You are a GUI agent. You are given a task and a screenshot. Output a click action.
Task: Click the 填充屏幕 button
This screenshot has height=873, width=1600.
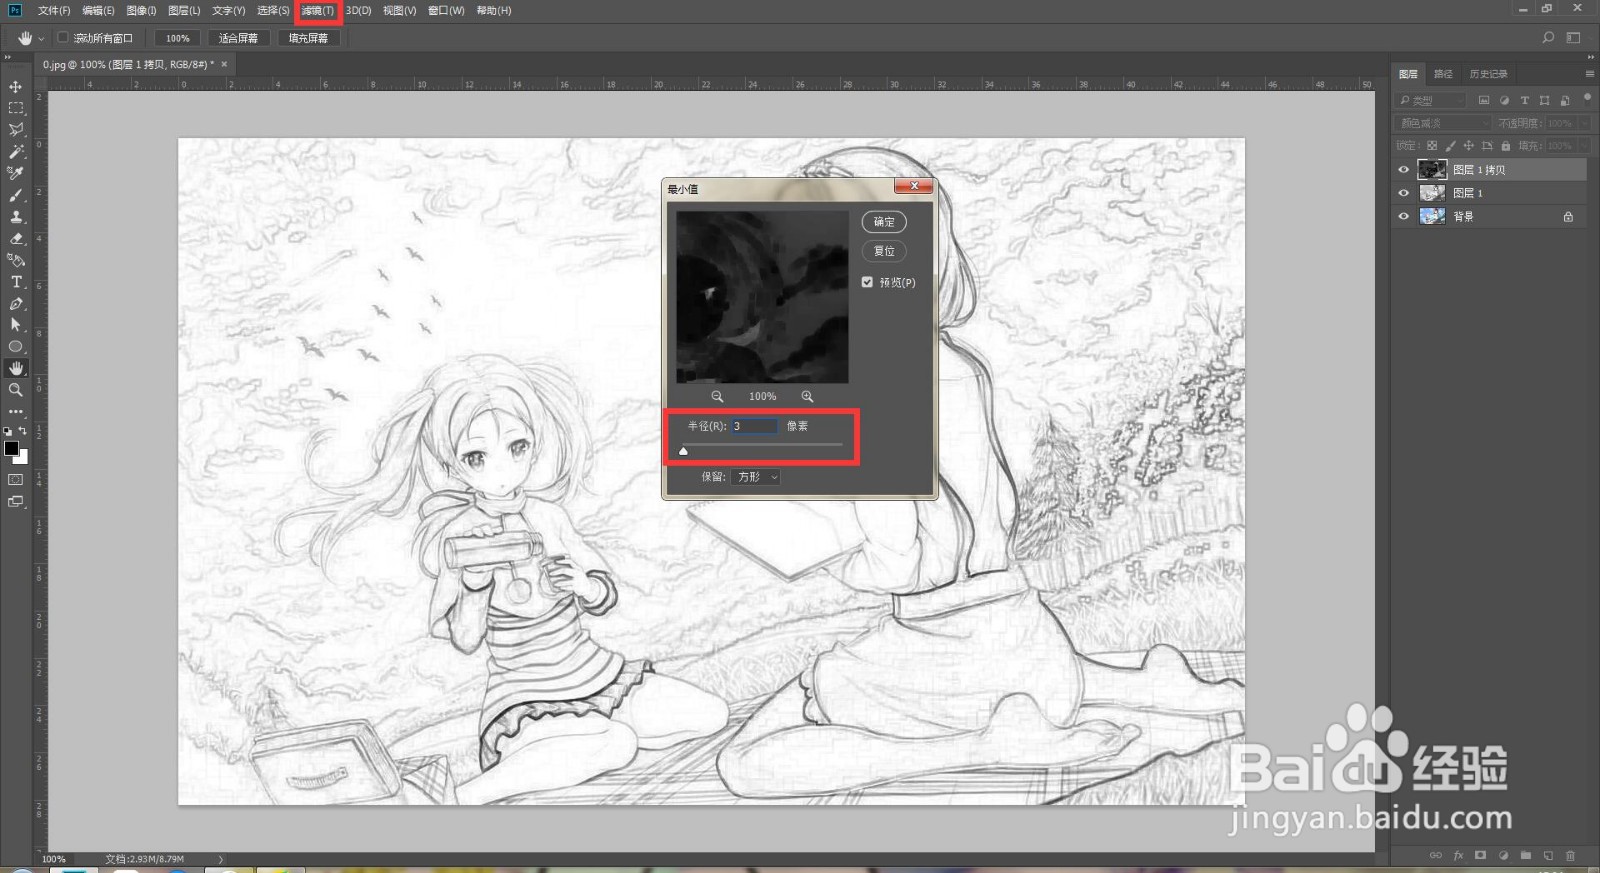tap(308, 38)
